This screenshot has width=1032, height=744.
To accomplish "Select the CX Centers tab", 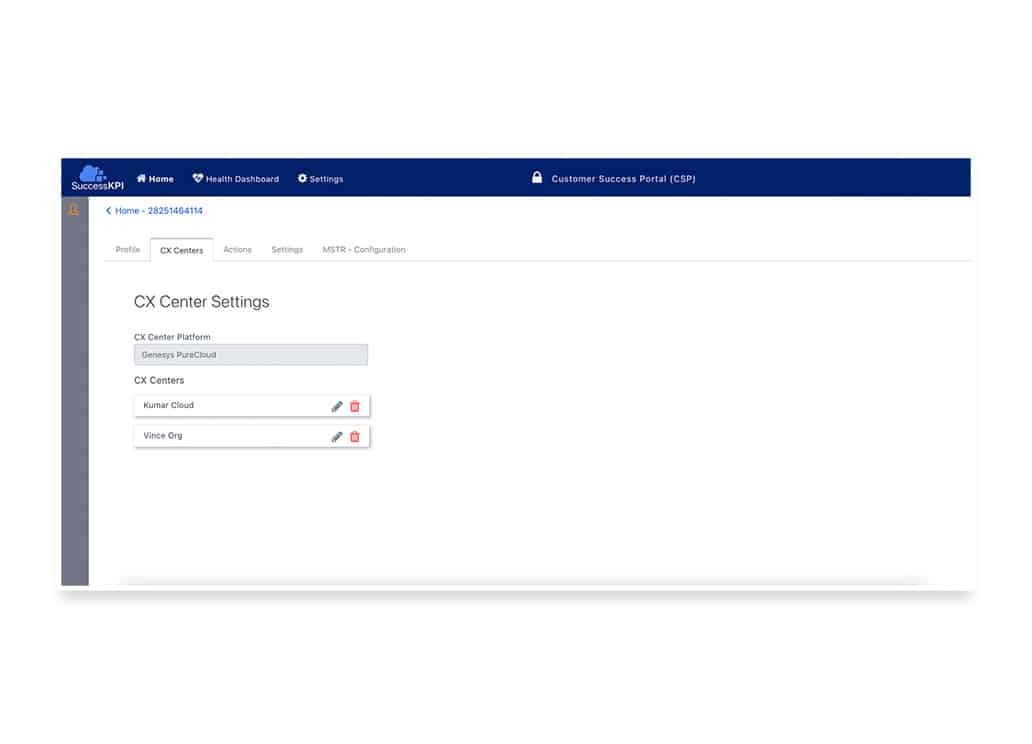I will coord(181,250).
